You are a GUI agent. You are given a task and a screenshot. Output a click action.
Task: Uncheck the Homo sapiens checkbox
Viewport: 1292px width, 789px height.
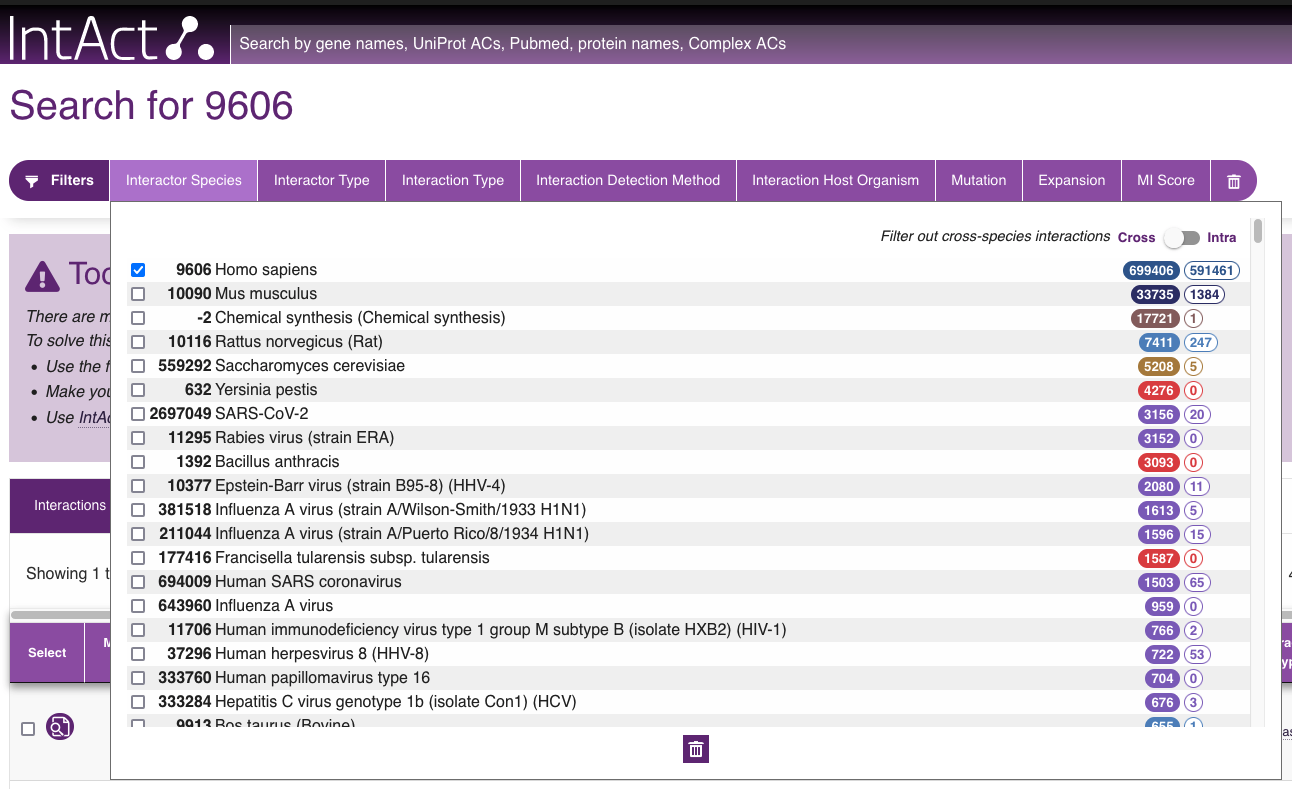tap(138, 270)
